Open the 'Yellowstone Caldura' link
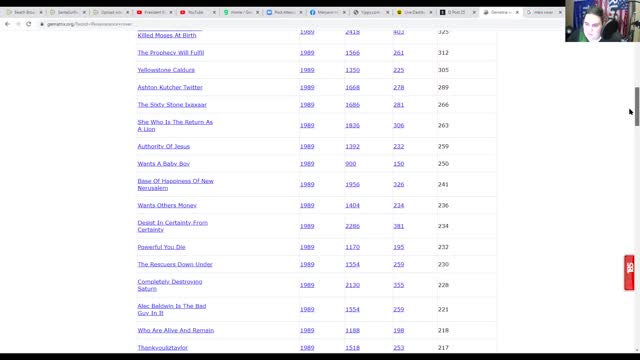The width and height of the screenshot is (640, 360). click(166, 70)
